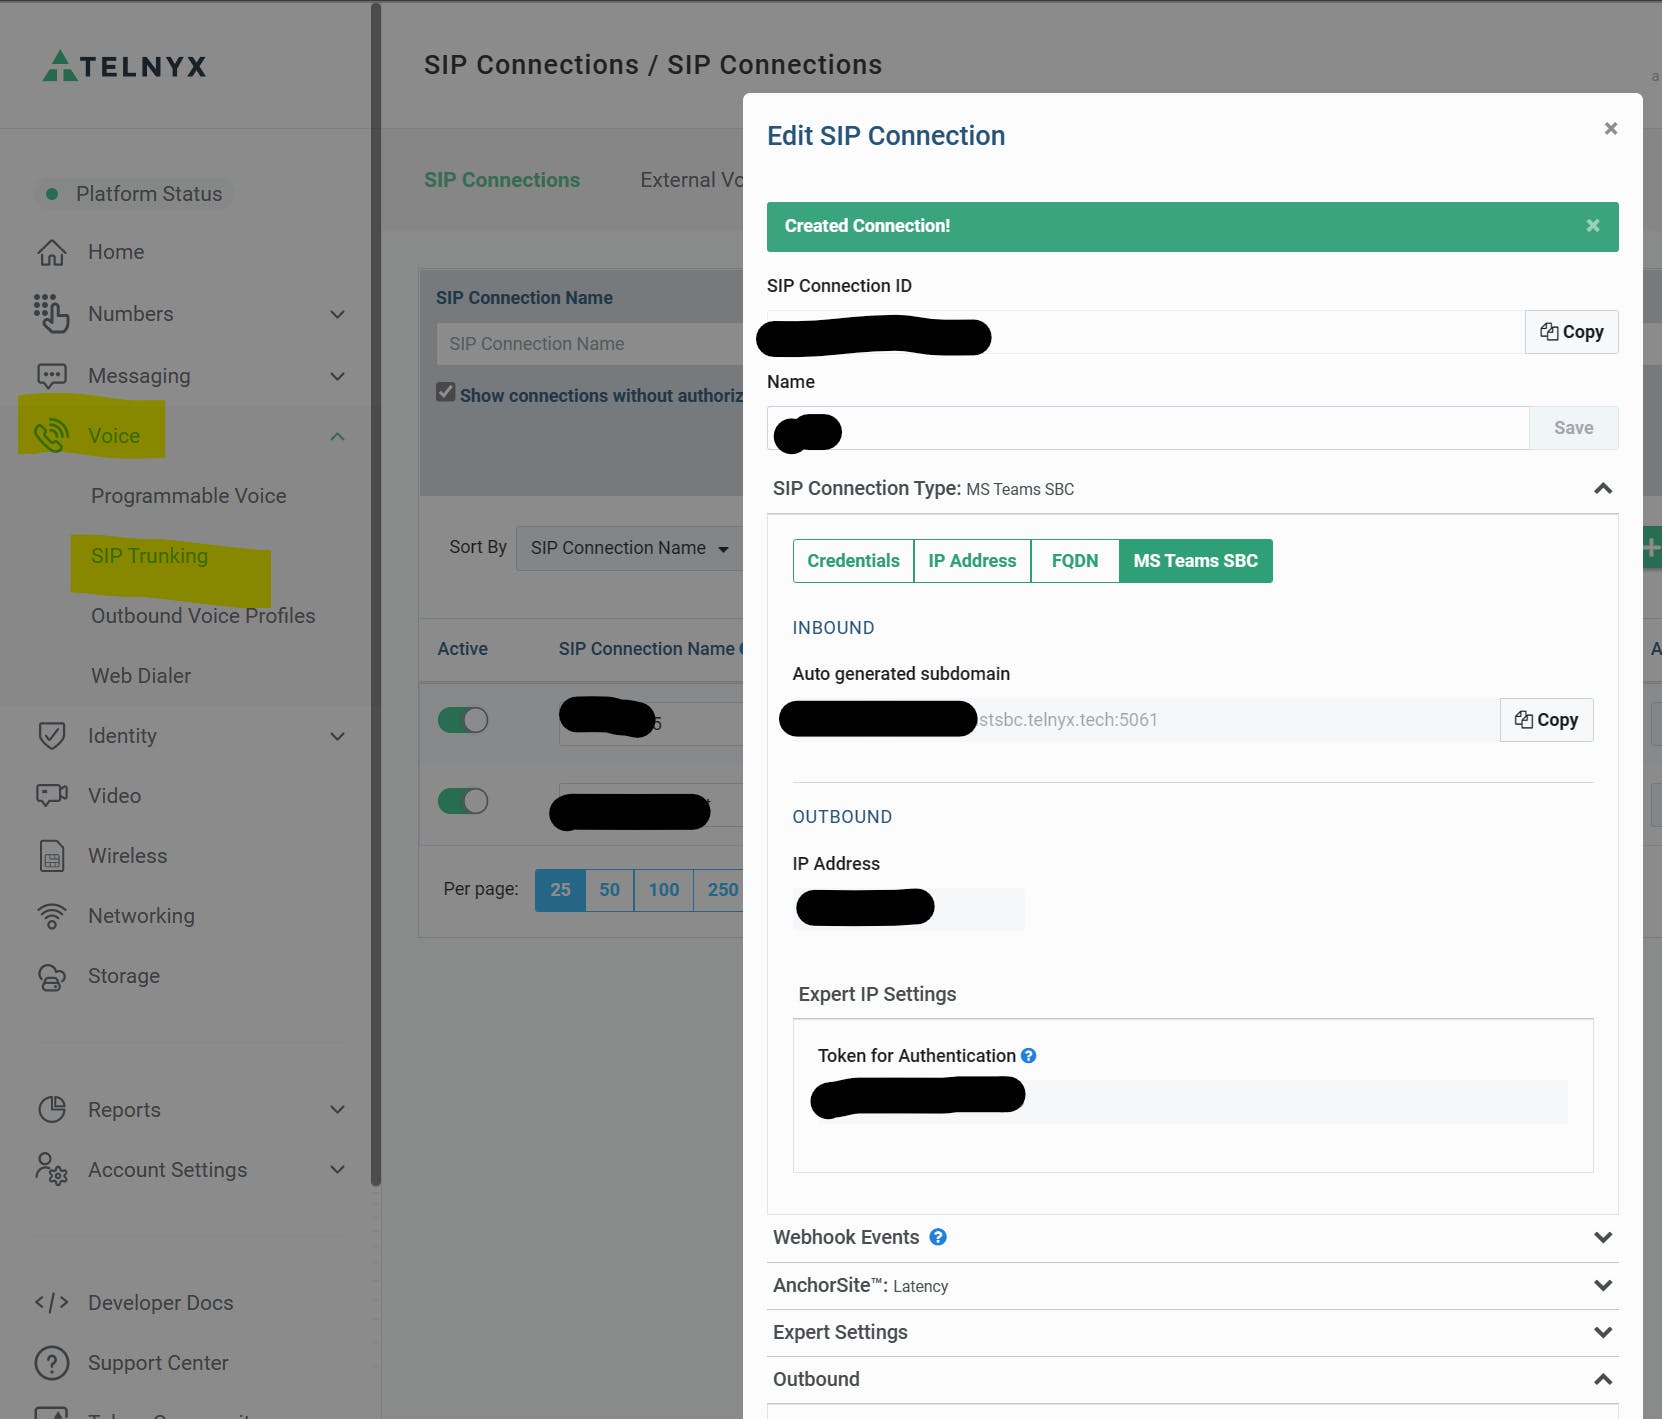Sort by the Active column header
This screenshot has height=1419, width=1662.
(x=462, y=649)
